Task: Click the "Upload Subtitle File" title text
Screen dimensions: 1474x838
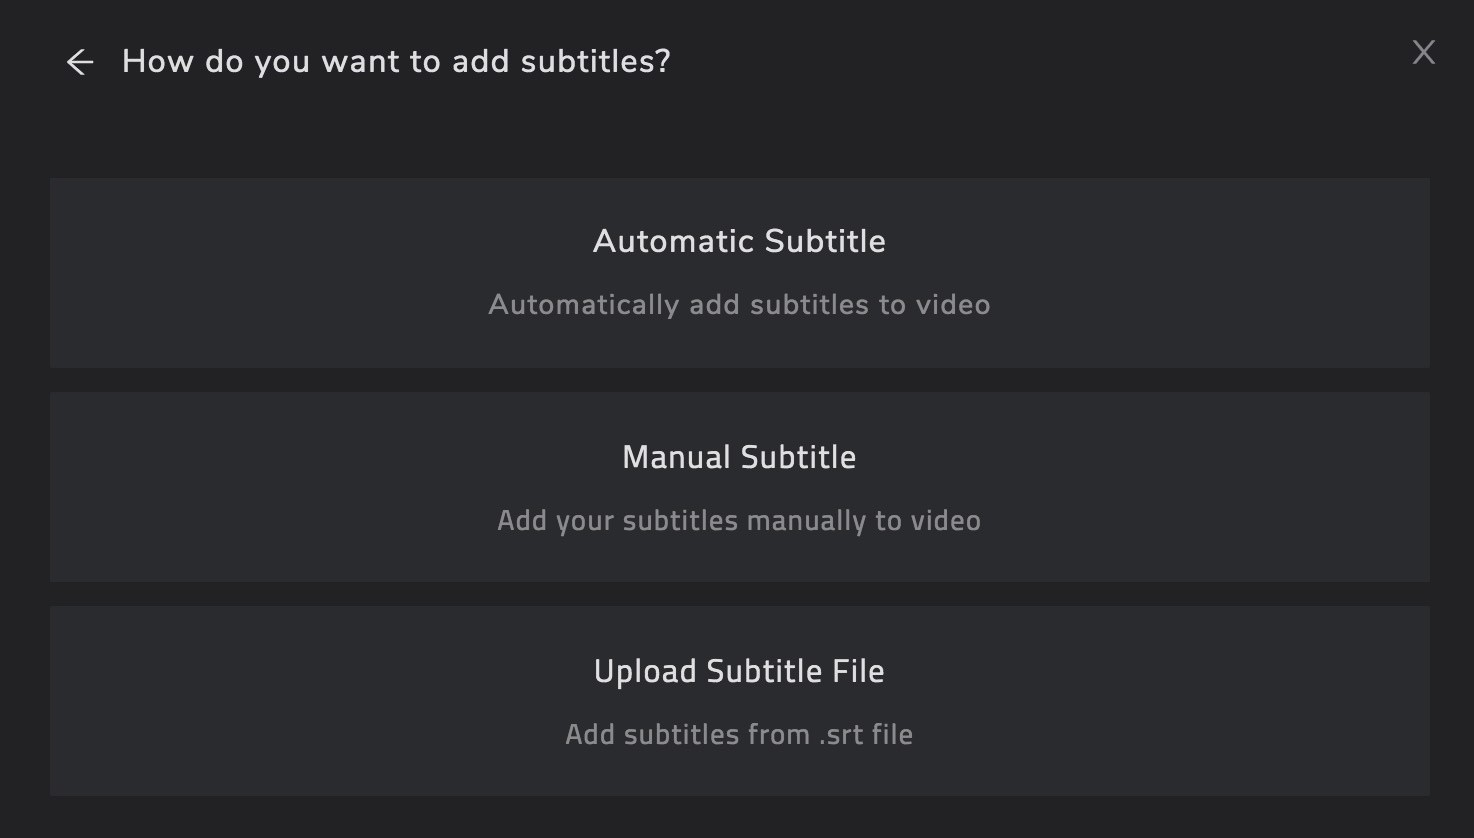Action: [739, 671]
